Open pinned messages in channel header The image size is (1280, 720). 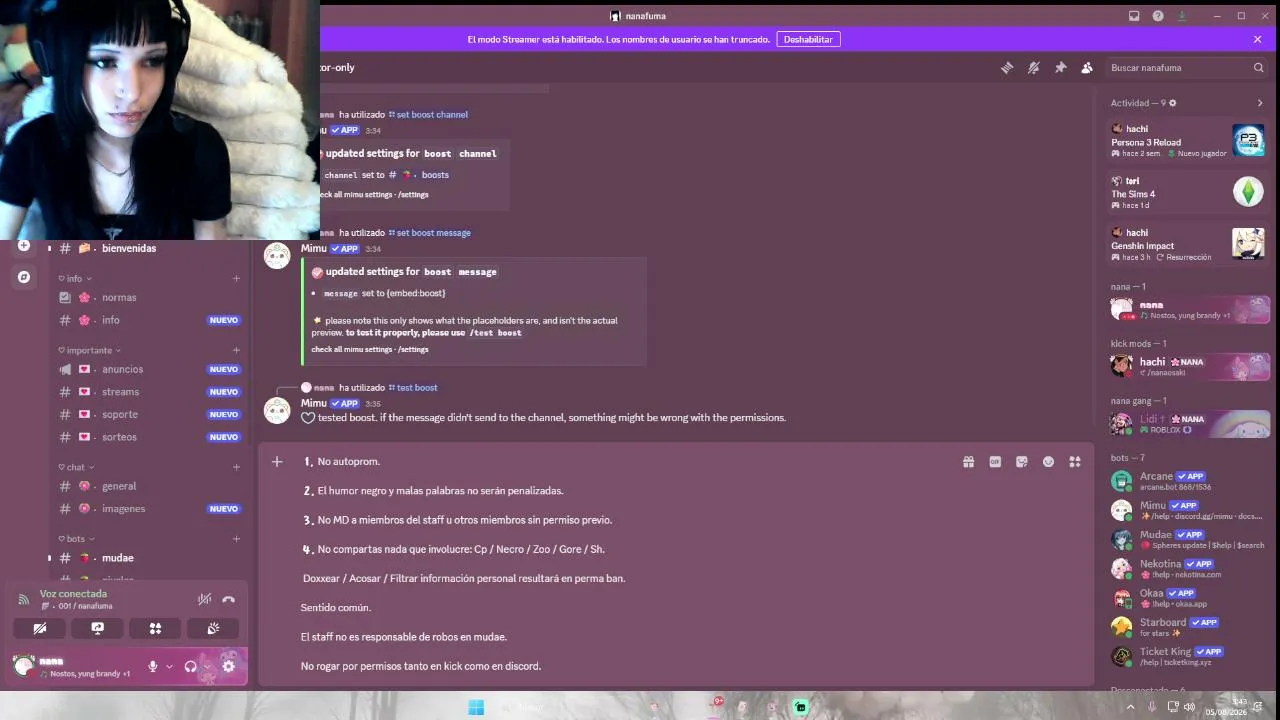click(x=1060, y=68)
